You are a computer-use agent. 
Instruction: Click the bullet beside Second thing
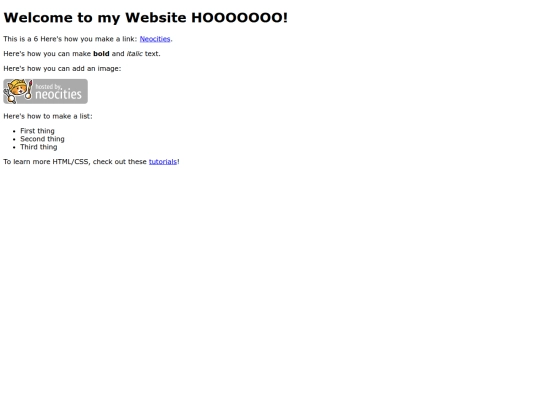[x=14, y=139]
